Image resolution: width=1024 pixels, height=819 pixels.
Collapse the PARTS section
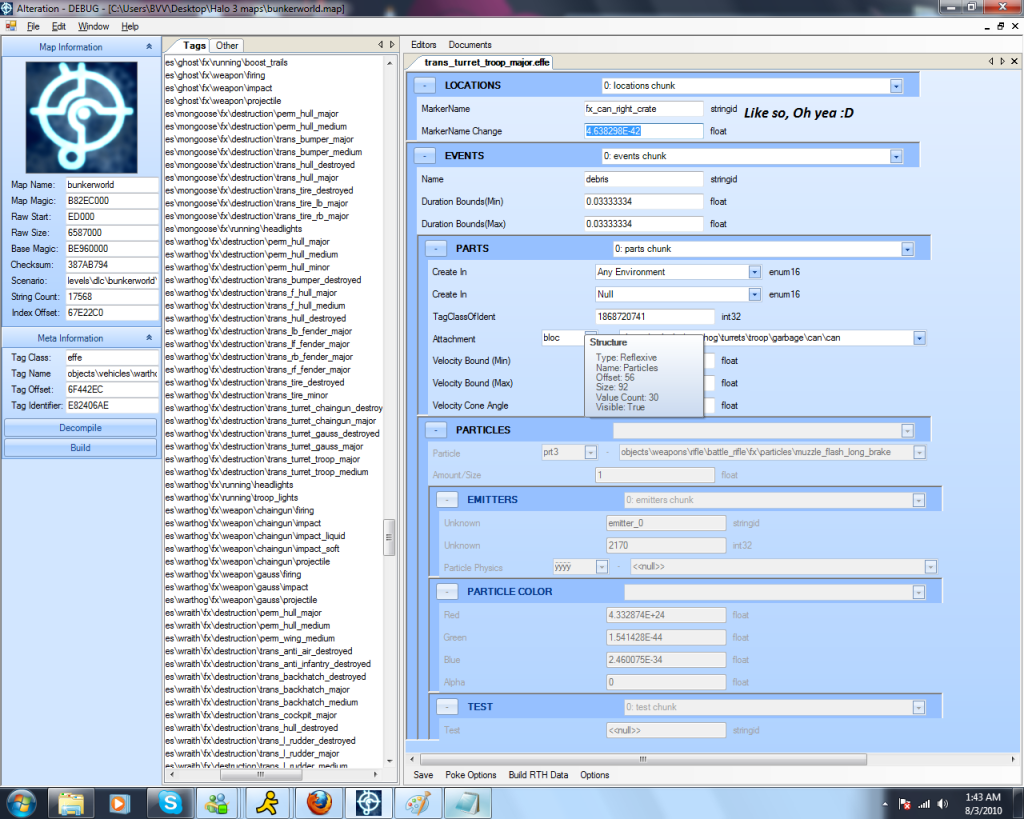pyautogui.click(x=436, y=249)
